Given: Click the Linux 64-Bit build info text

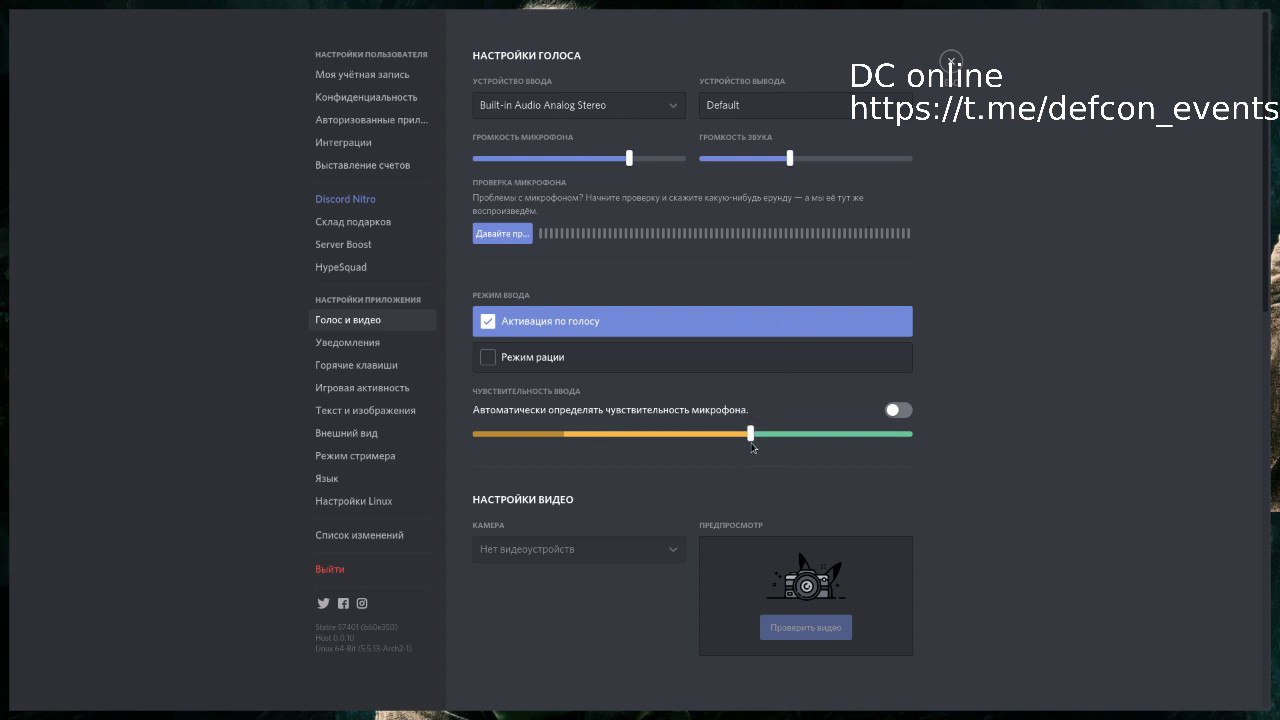Looking at the screenshot, I should [363, 648].
